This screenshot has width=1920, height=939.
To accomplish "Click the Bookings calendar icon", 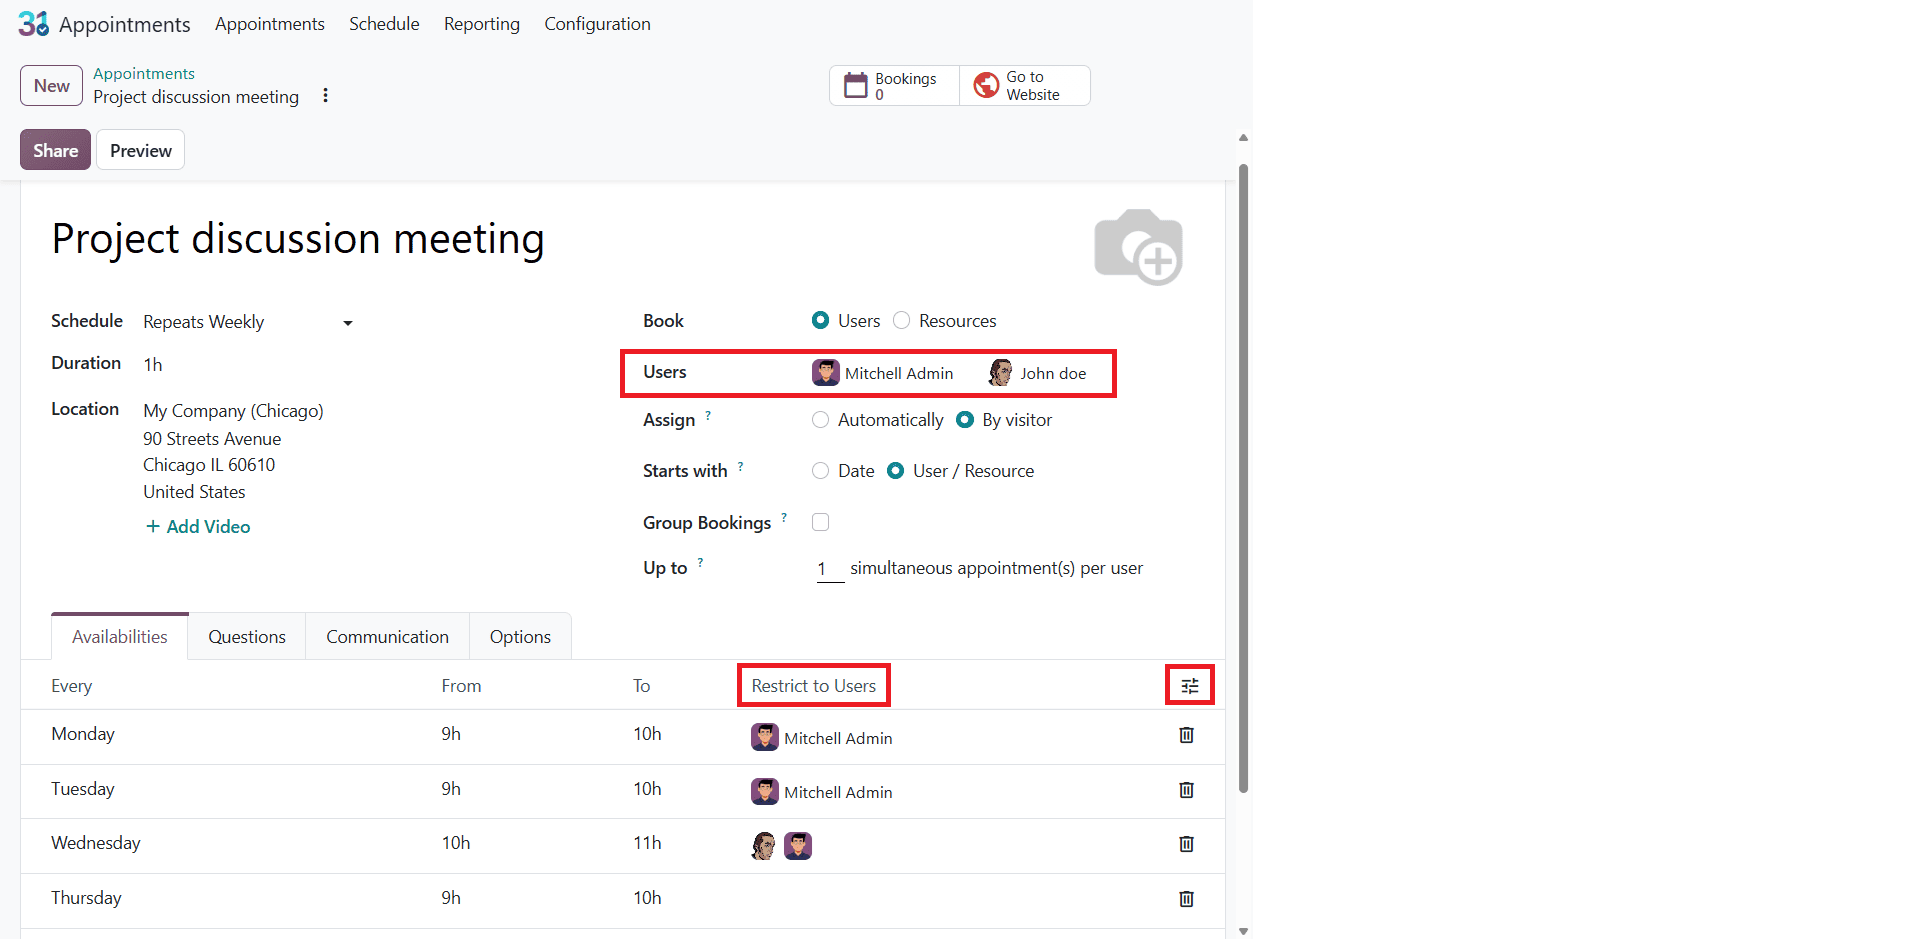I will click(x=856, y=86).
